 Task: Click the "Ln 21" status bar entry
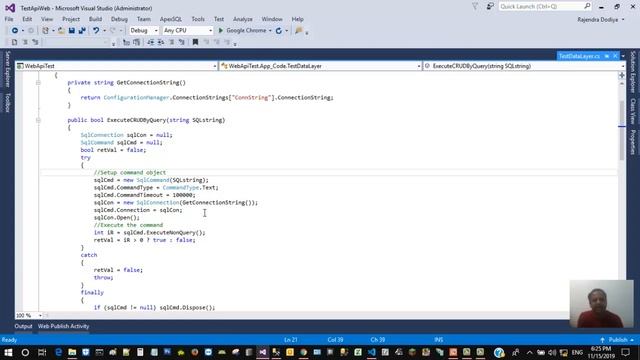(x=291, y=340)
